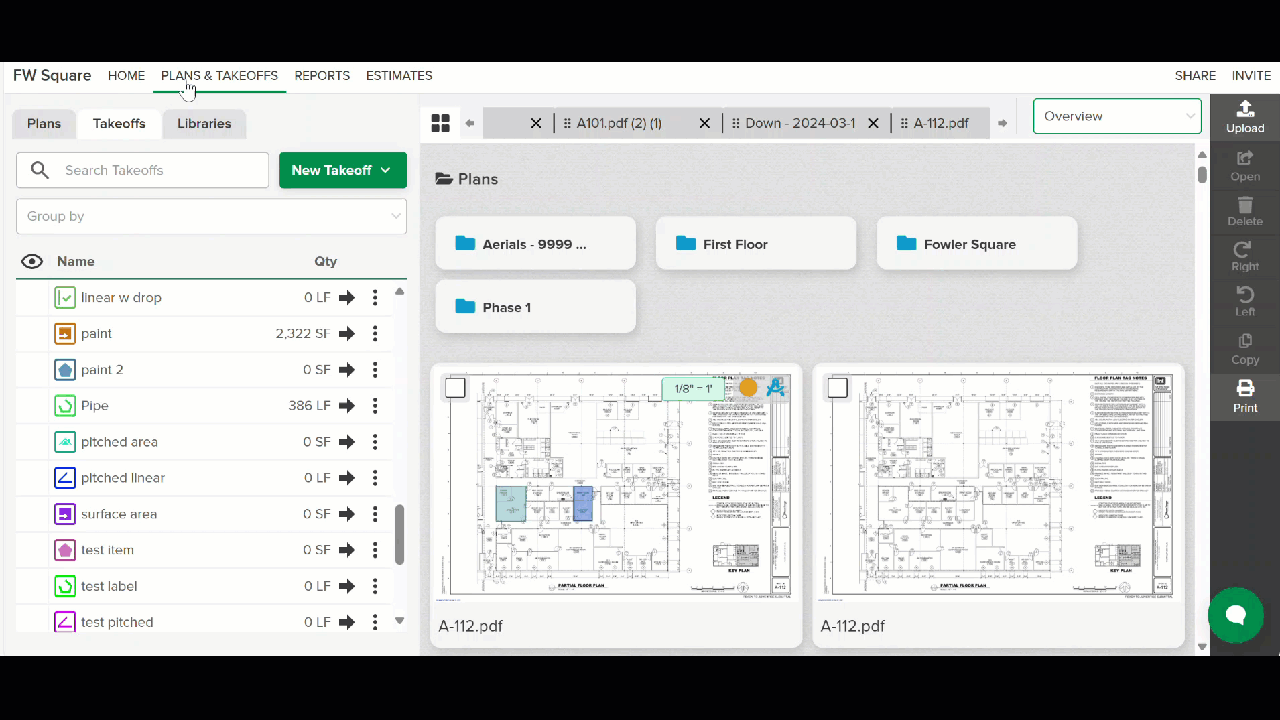Click arrow icon on Pipe row

[x=346, y=406]
